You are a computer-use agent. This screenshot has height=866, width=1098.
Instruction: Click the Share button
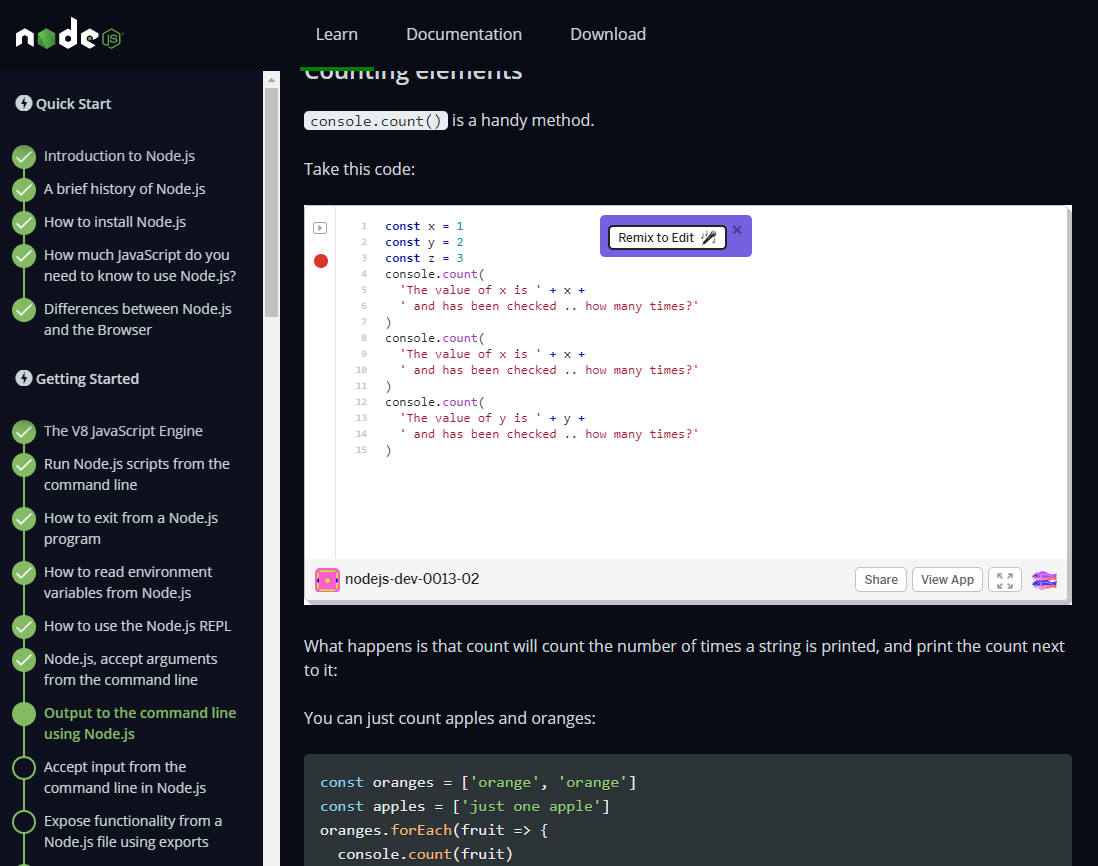[881, 580]
